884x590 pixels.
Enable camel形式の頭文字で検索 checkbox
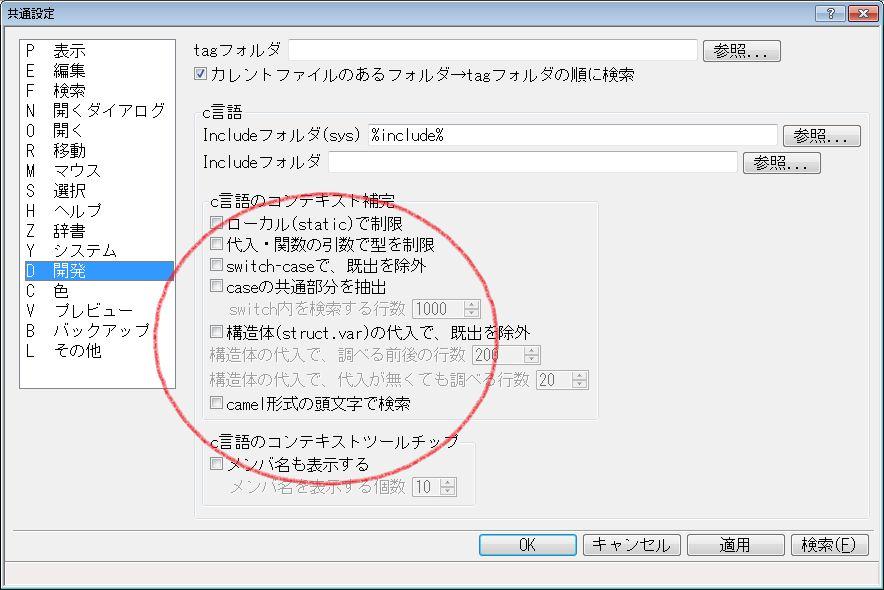pos(217,404)
